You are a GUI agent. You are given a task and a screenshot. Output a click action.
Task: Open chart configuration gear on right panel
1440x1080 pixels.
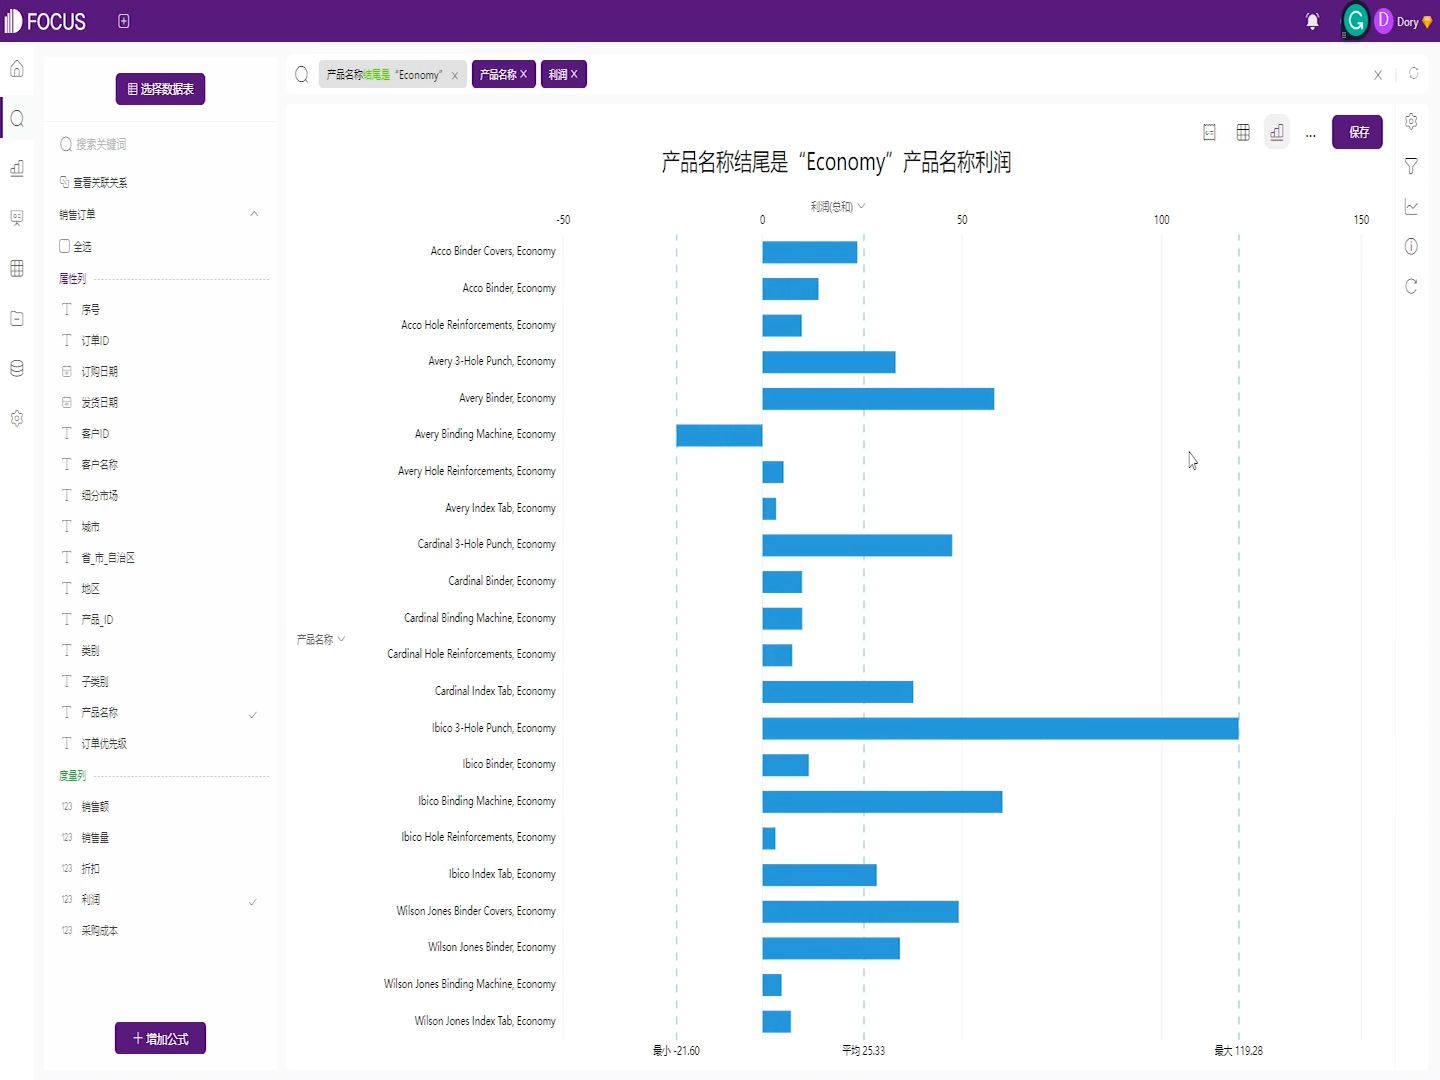(1411, 121)
